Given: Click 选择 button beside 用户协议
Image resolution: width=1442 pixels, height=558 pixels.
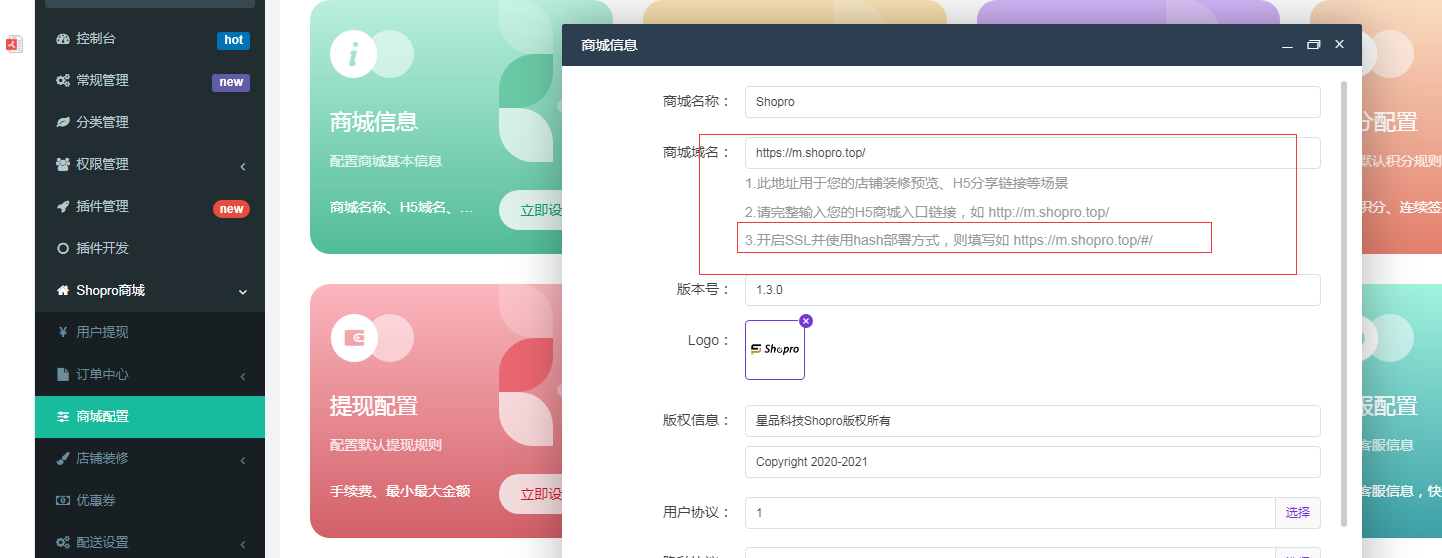Looking at the screenshot, I should pos(1298,513).
